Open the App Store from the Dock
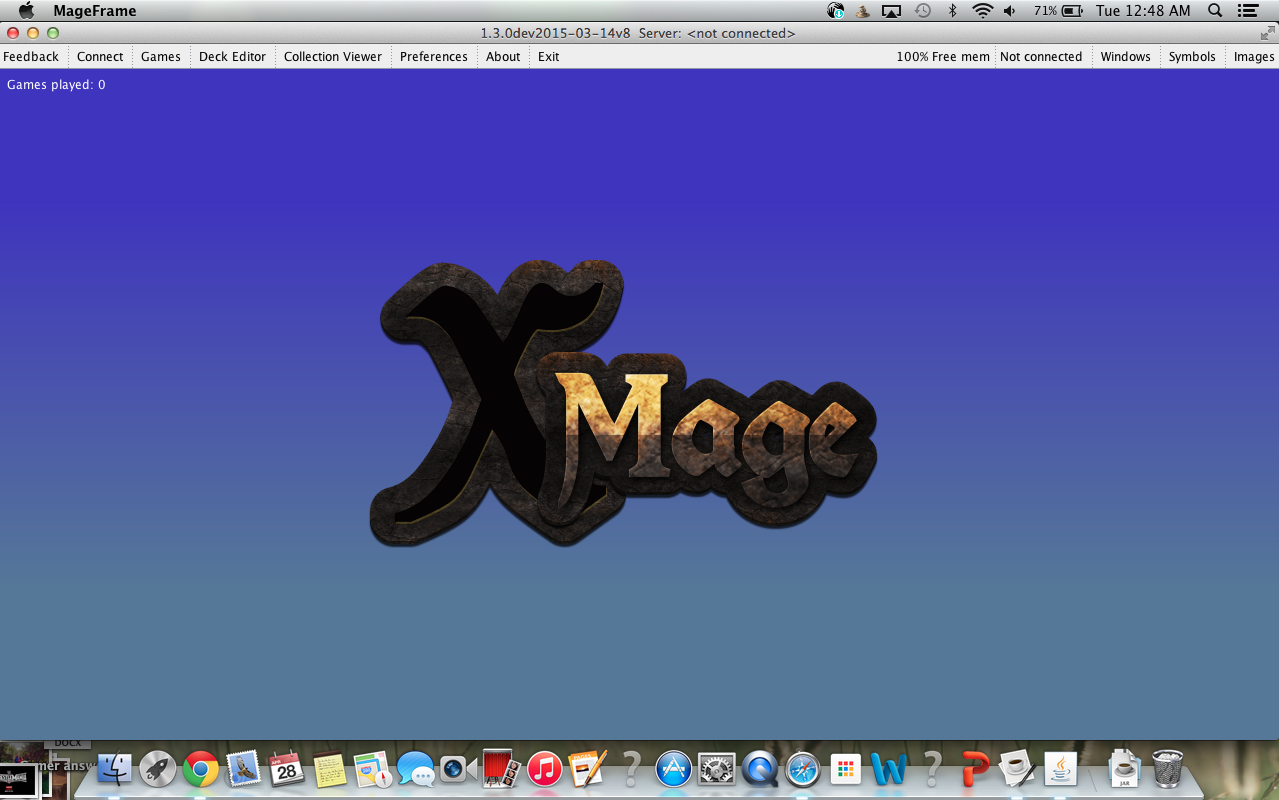 pos(674,769)
